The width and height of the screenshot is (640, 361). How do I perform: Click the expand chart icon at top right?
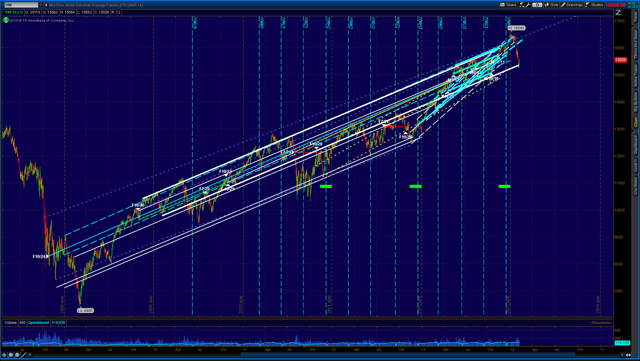click(618, 13)
